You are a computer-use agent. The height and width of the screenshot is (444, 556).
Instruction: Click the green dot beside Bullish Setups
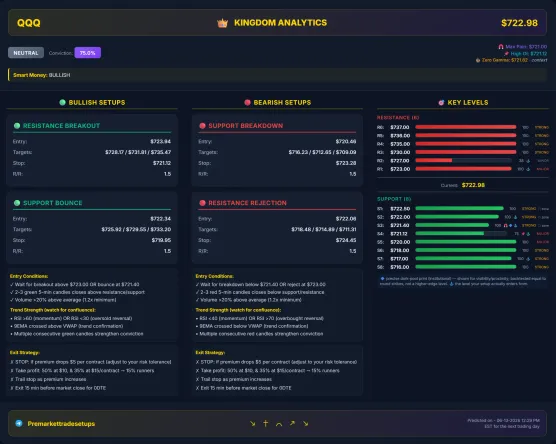coord(62,102)
